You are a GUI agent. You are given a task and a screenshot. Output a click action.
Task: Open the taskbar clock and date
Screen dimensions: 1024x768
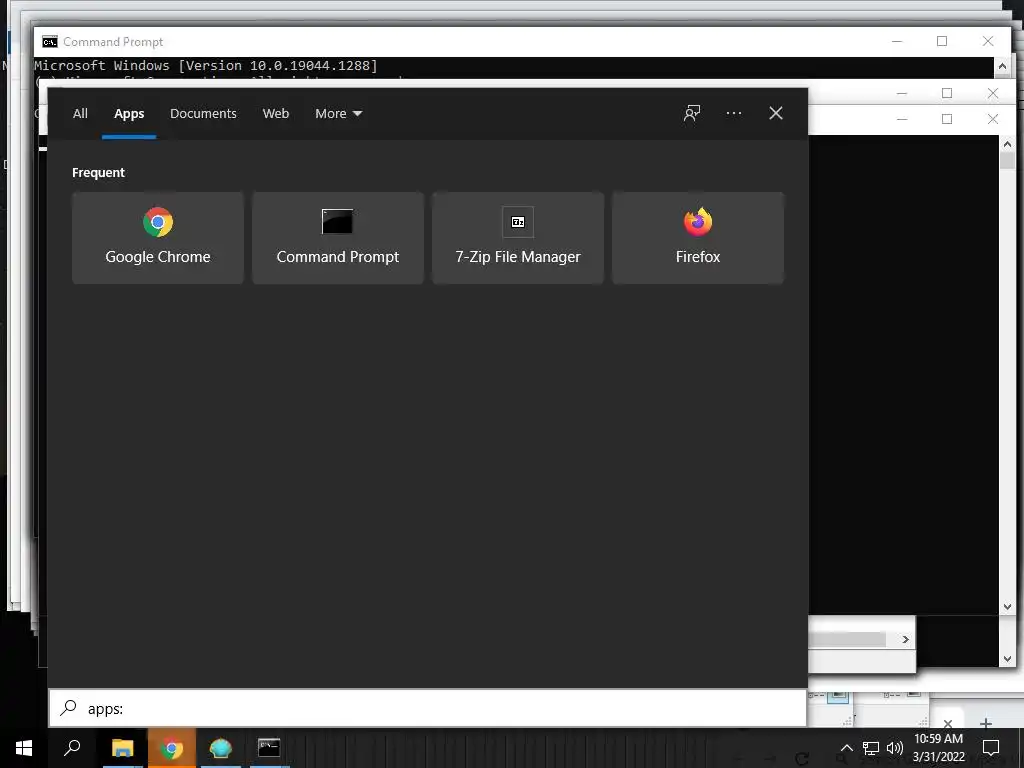coord(938,748)
